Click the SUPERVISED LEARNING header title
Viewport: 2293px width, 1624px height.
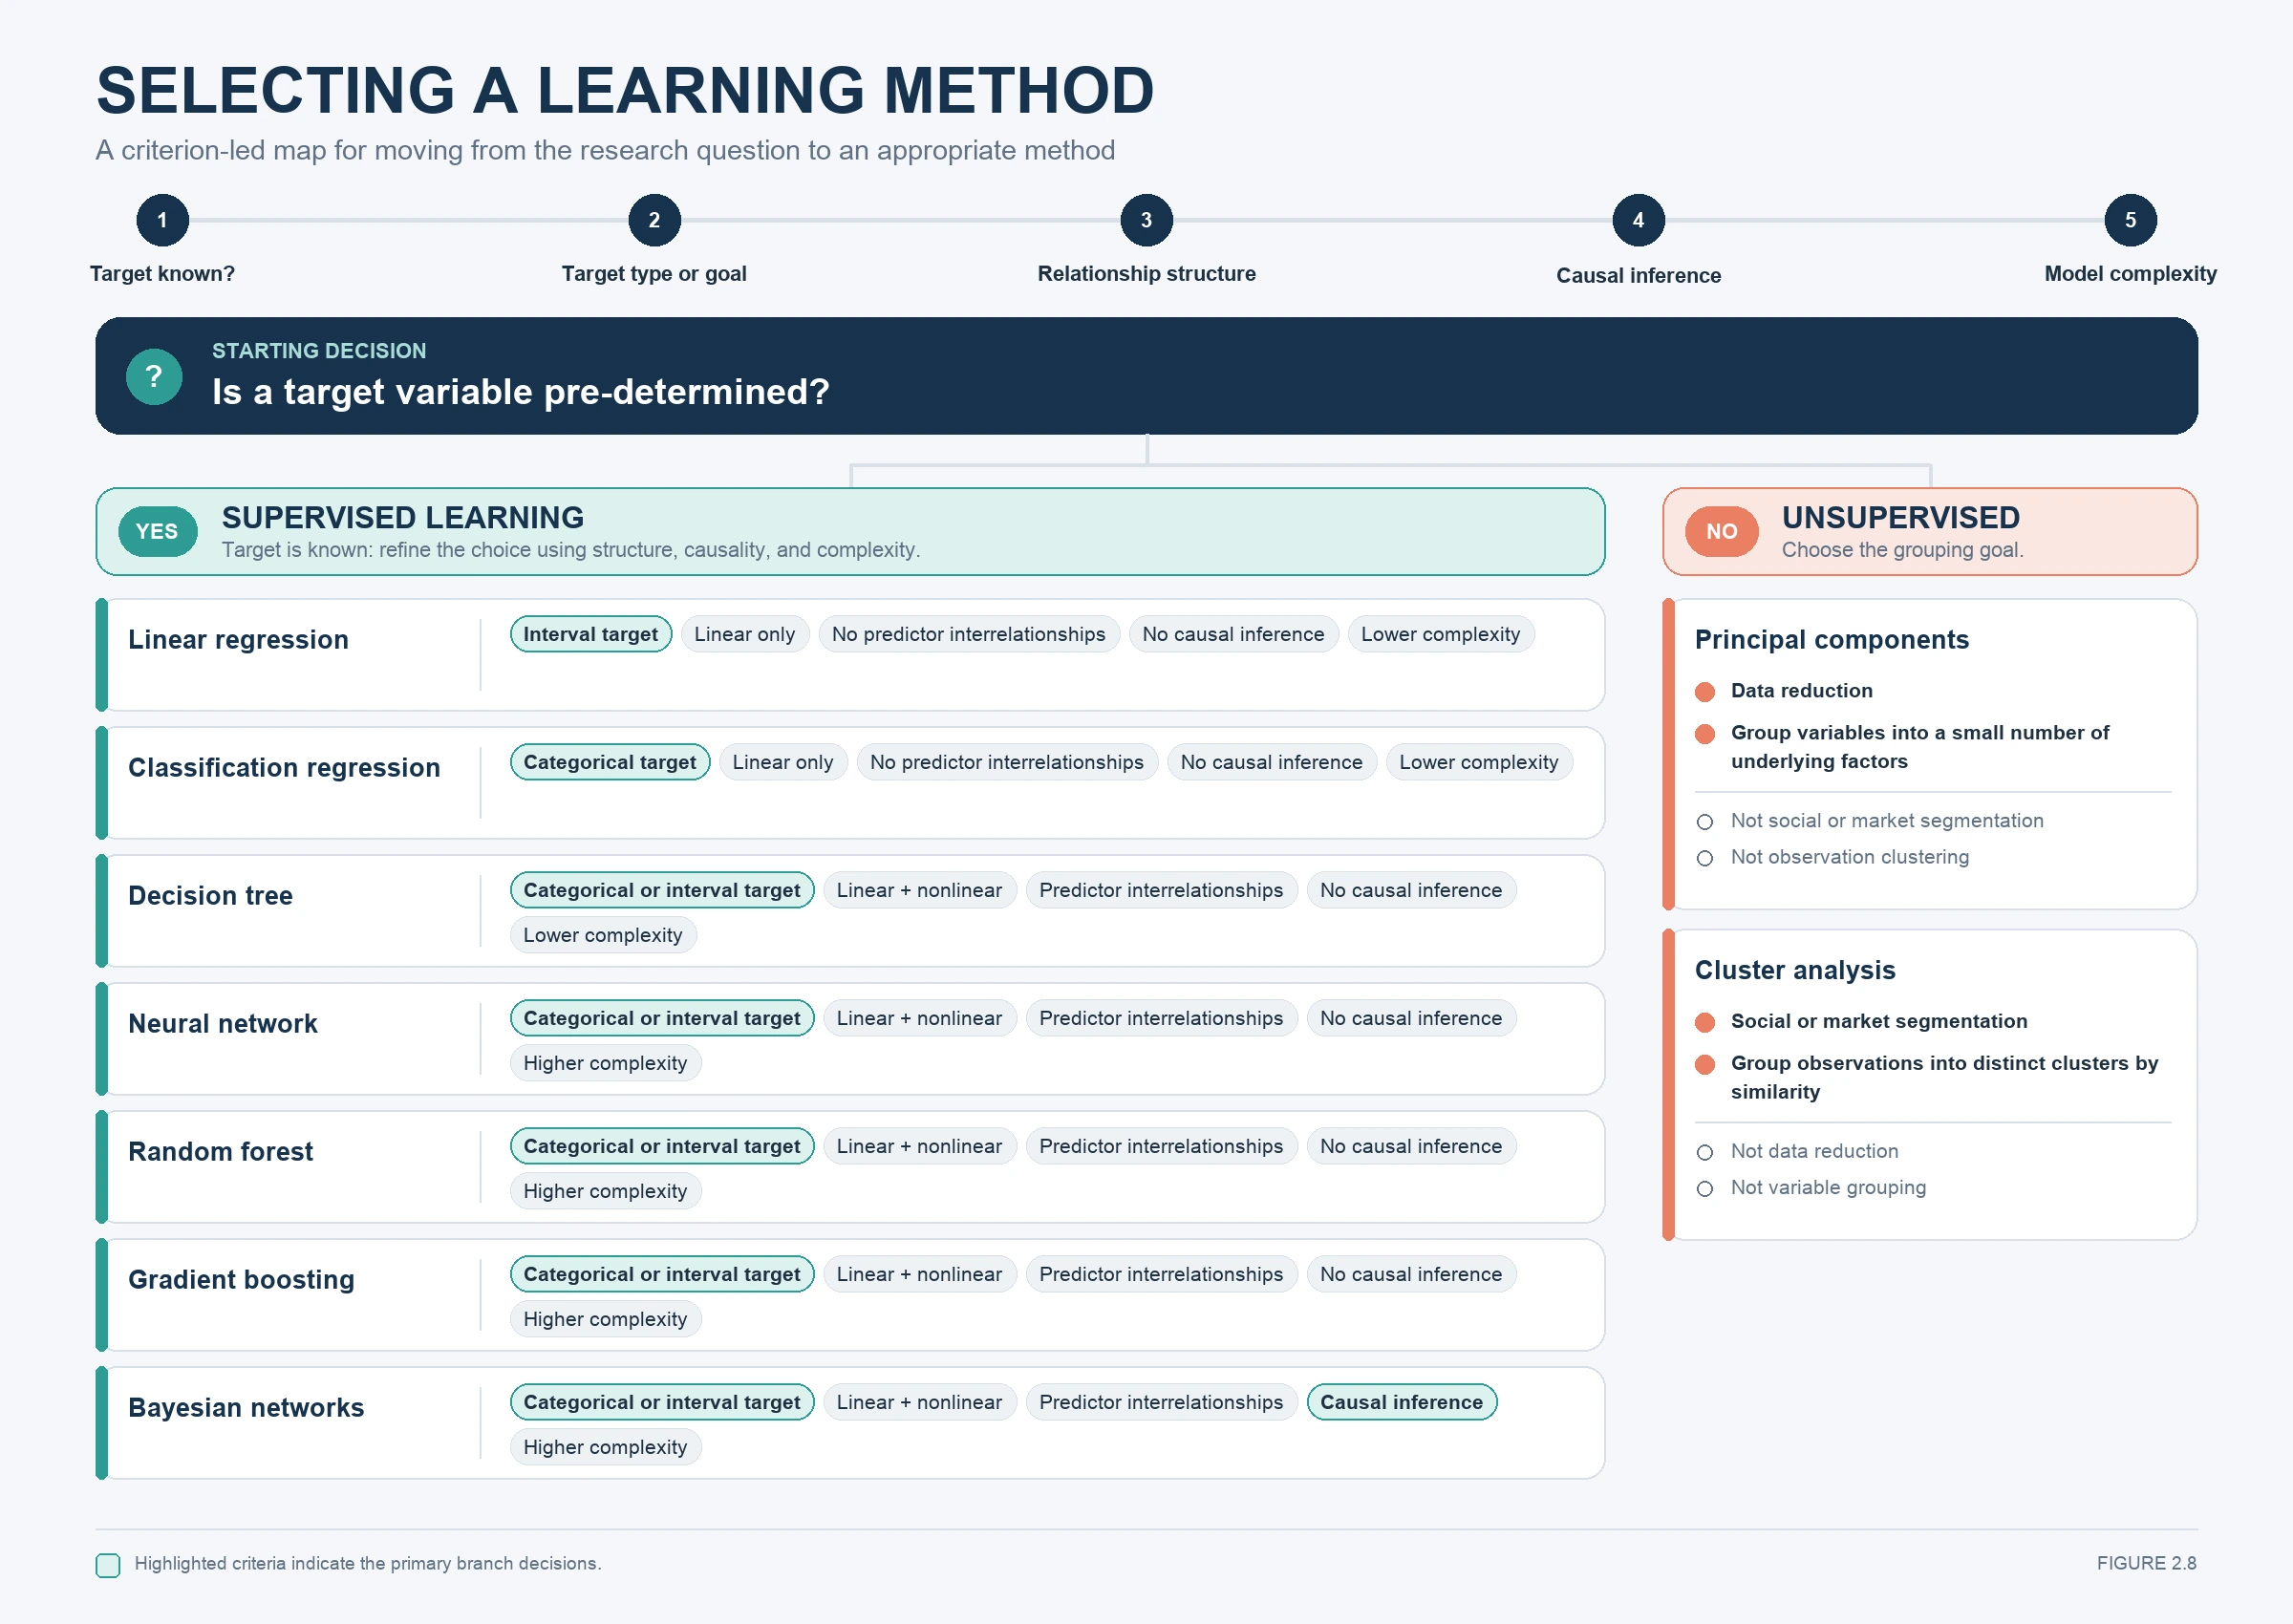click(403, 518)
